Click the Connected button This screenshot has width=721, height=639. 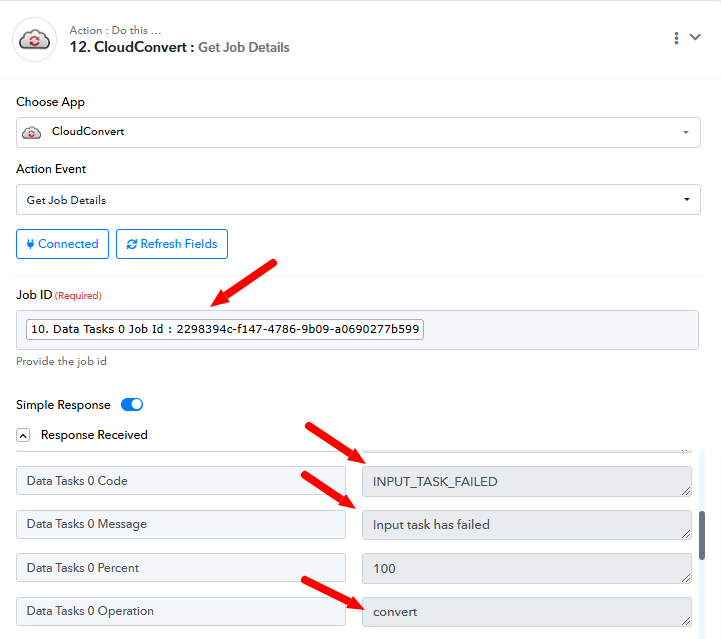click(x=63, y=244)
